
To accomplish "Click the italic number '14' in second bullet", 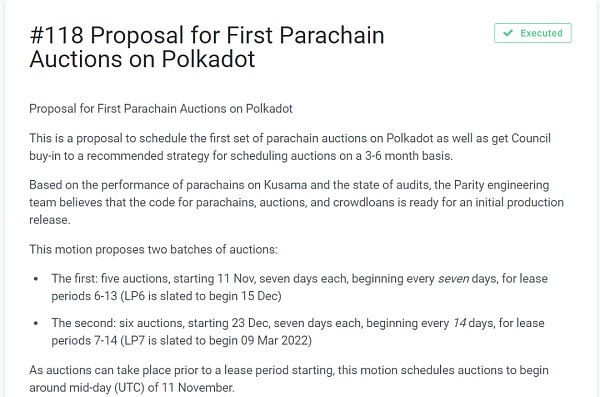I will 459,323.
